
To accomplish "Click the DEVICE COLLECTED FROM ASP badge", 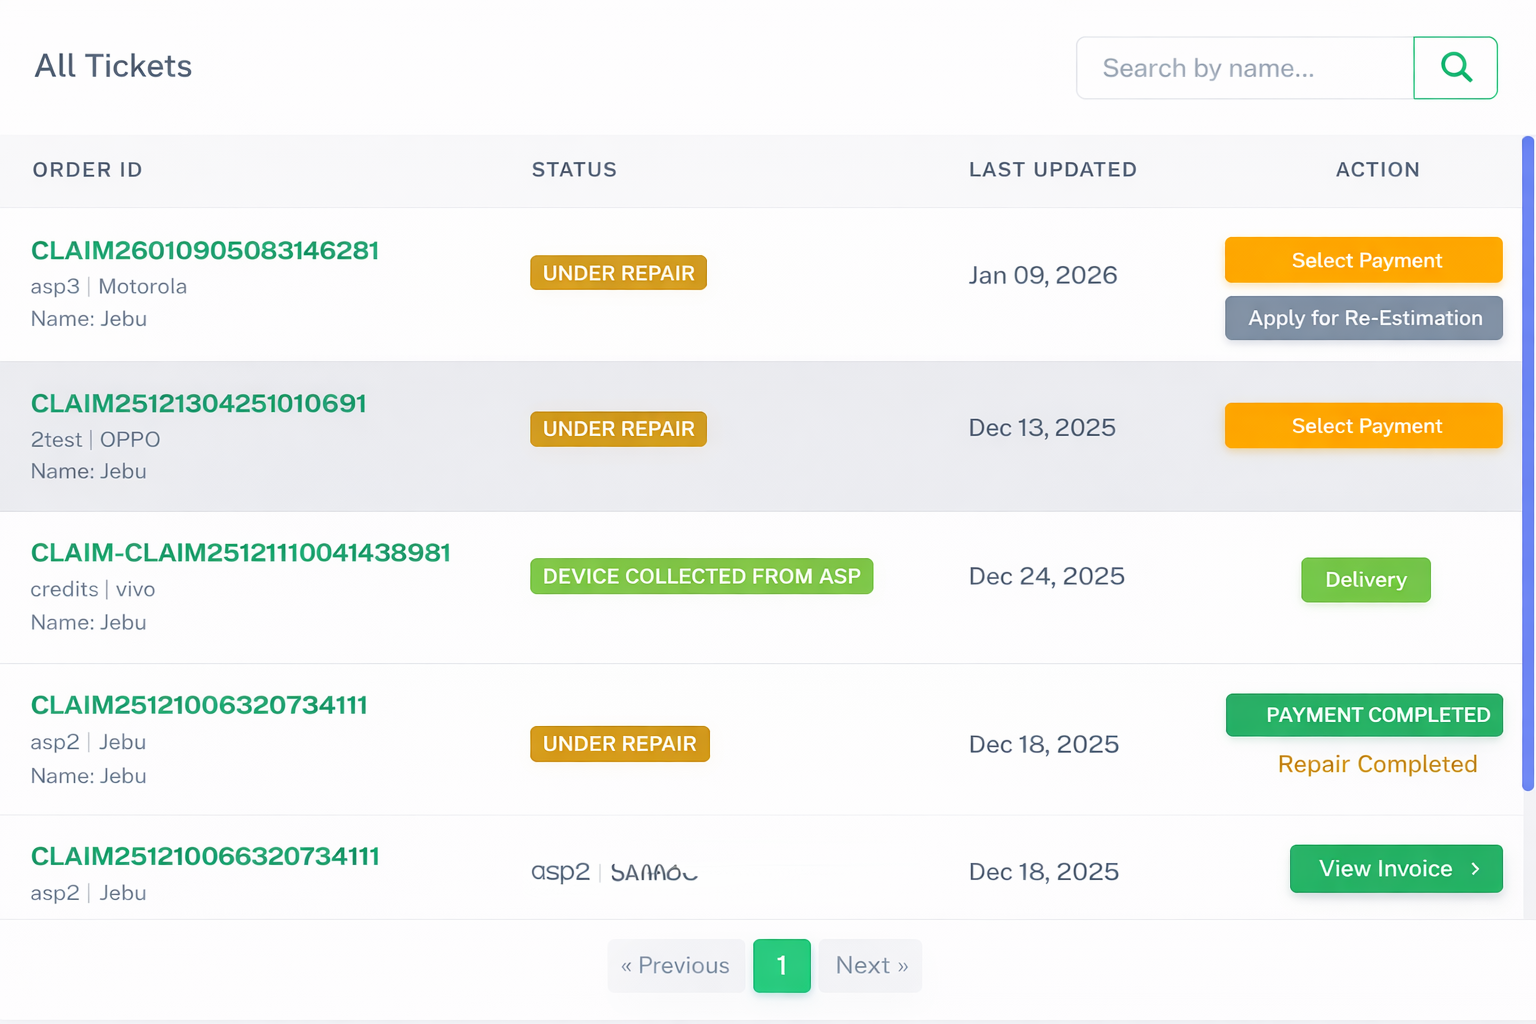I will (x=701, y=576).
